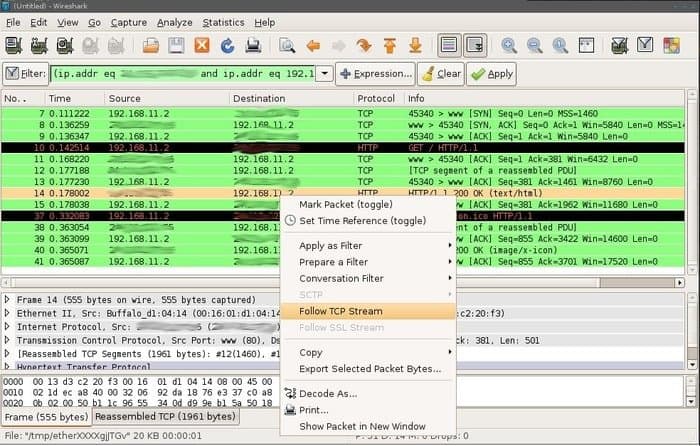Click the open capture file folder icon

click(151, 45)
